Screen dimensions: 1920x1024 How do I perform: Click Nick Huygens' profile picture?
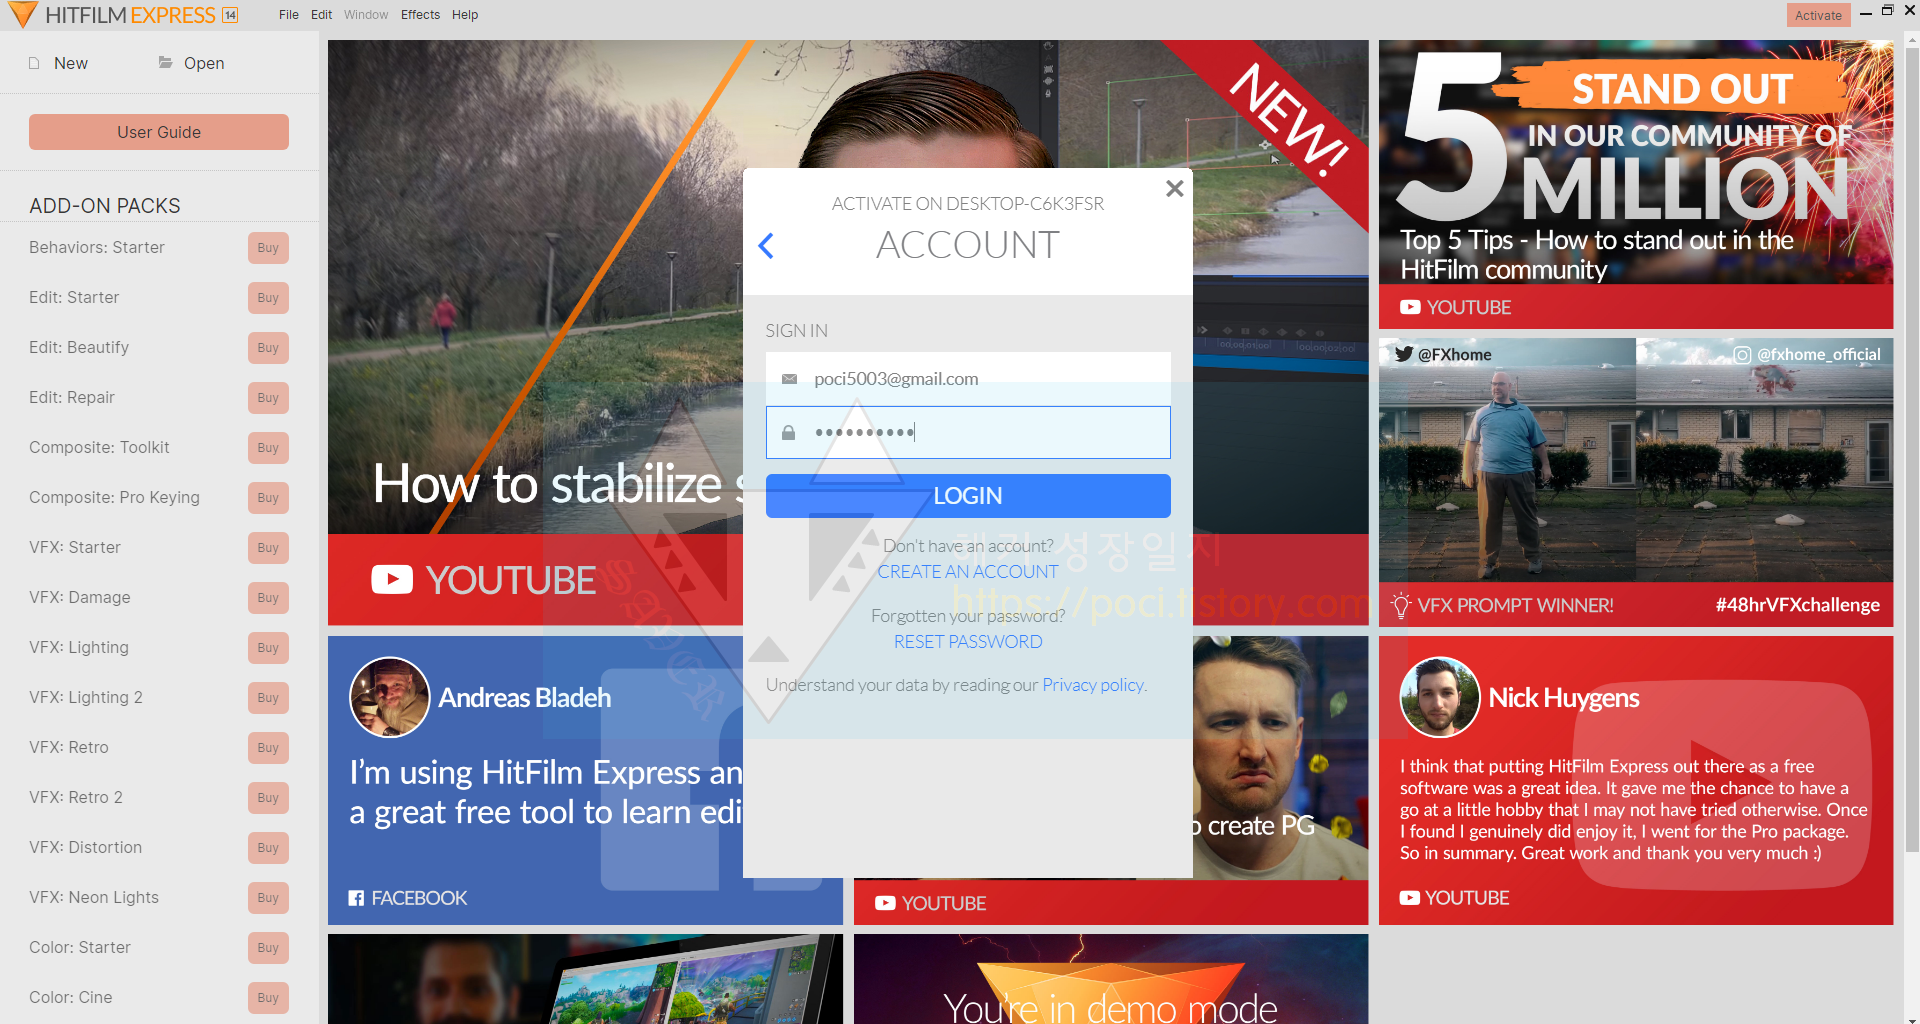point(1440,697)
